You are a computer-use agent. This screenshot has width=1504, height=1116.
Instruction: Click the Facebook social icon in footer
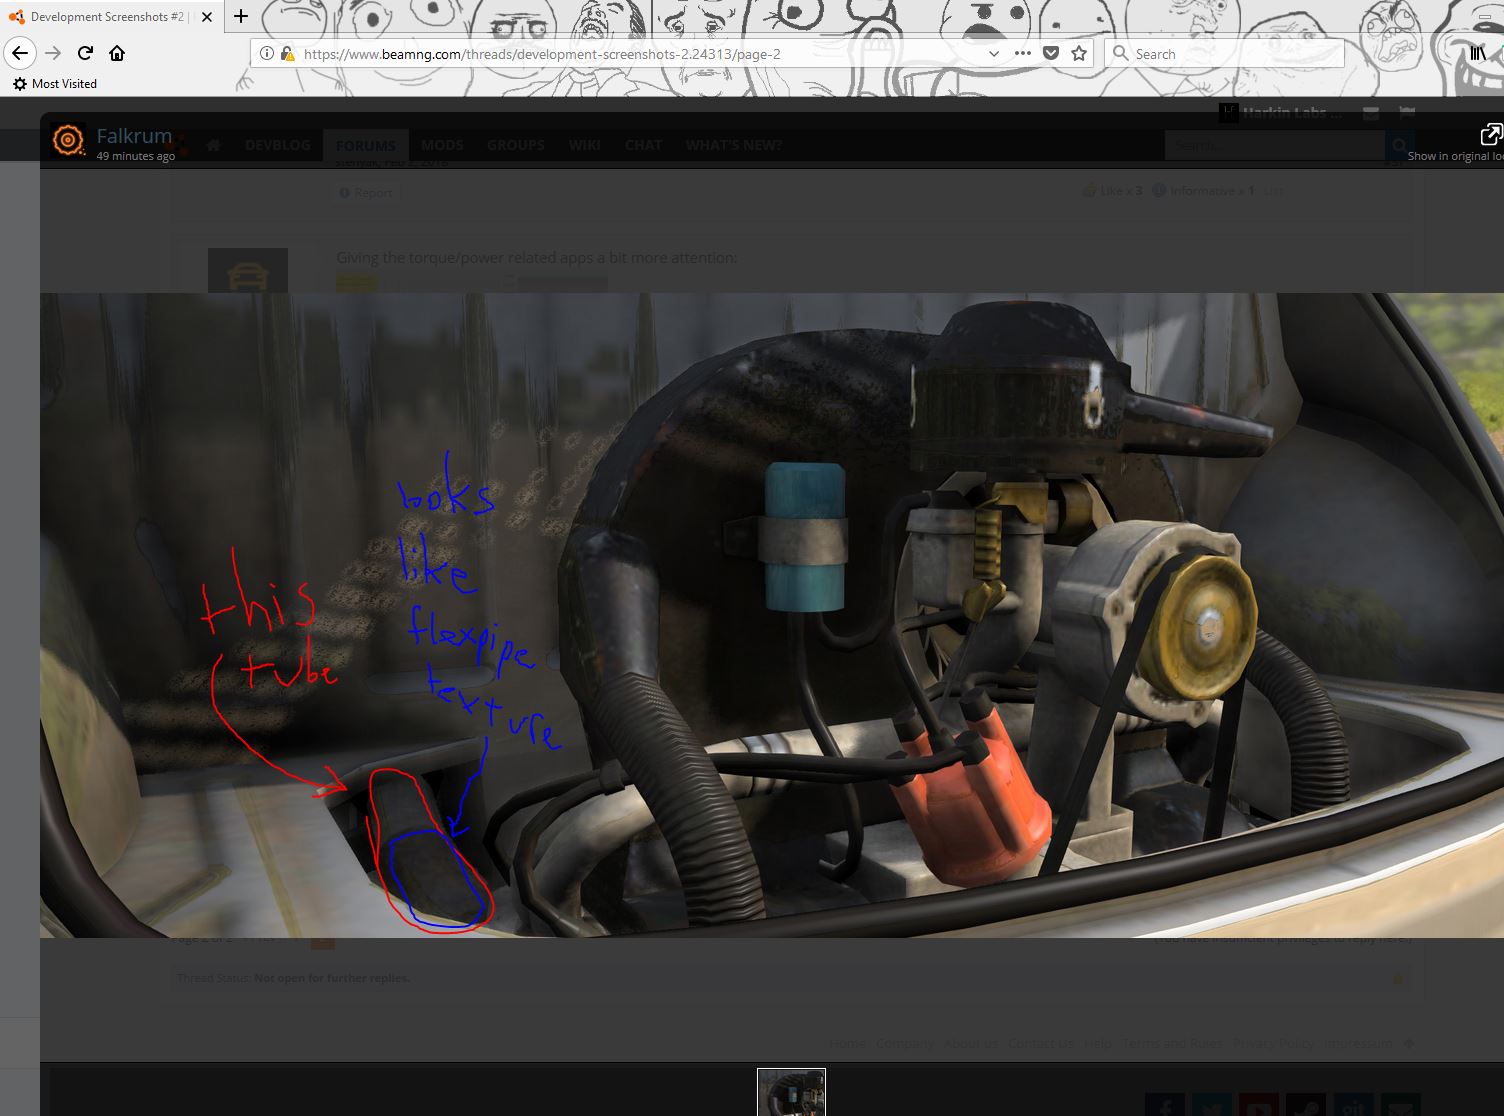click(x=1165, y=1105)
